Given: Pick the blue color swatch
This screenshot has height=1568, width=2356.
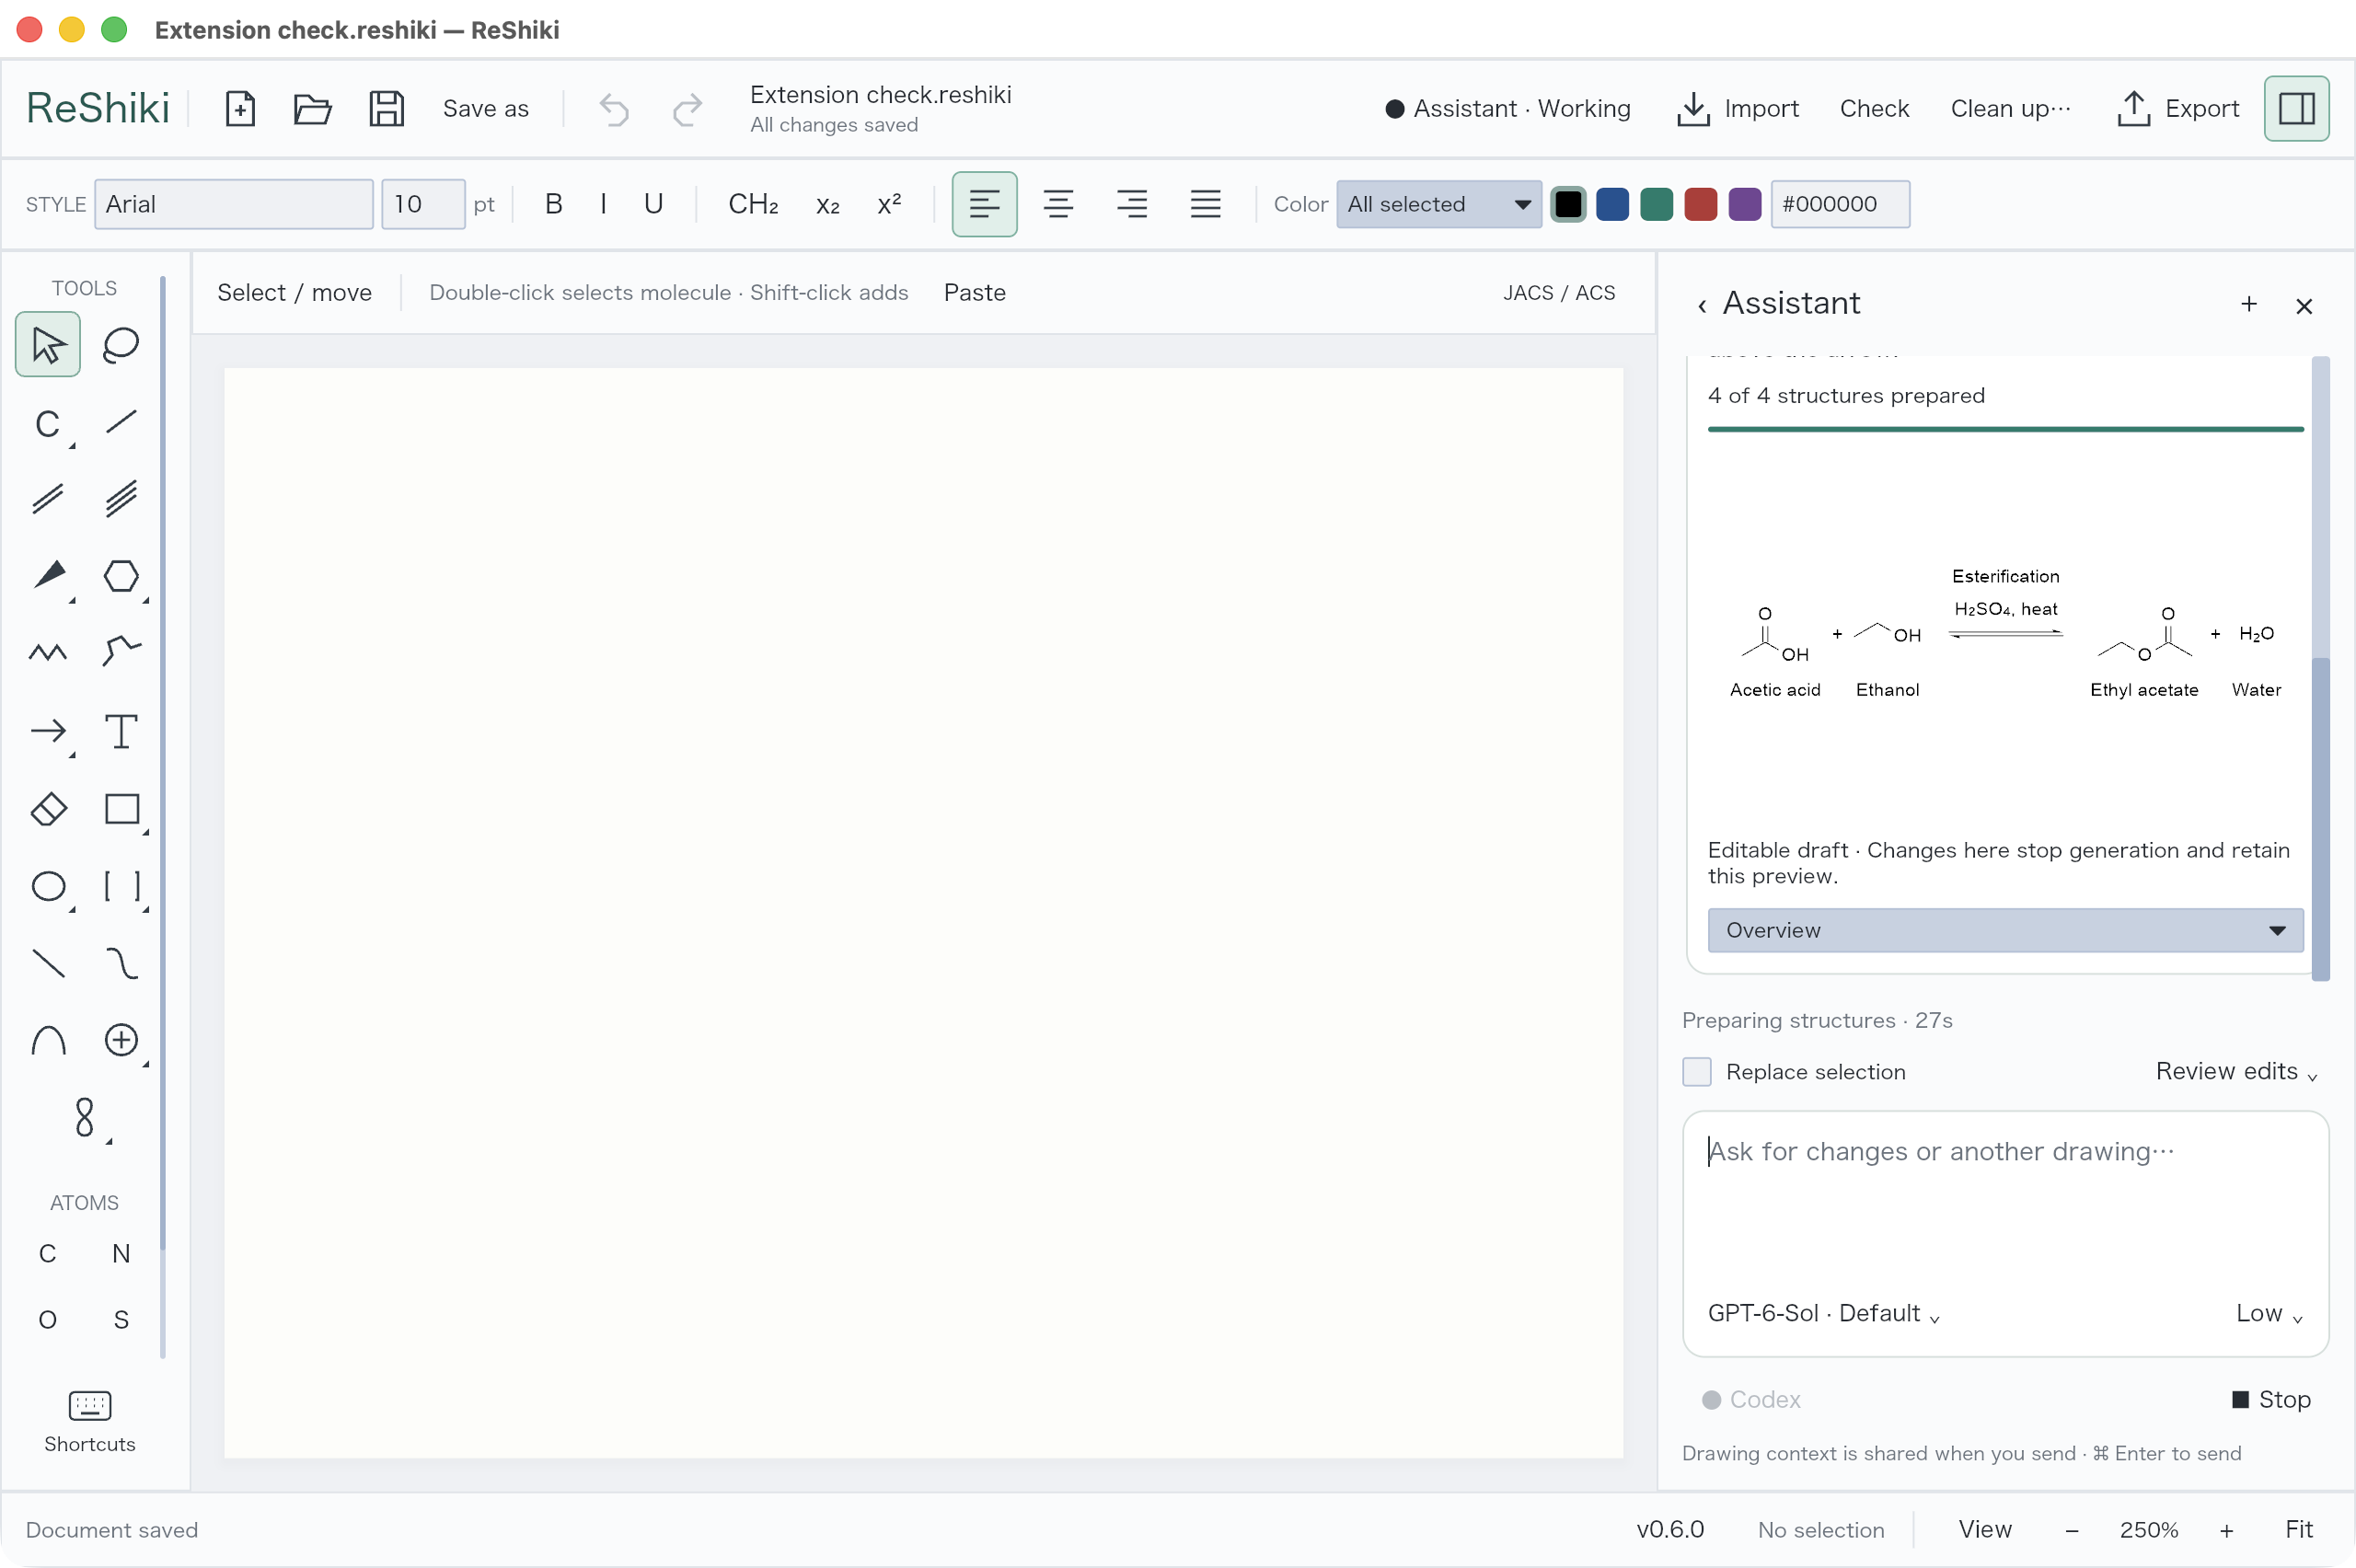Looking at the screenshot, I should point(1612,204).
